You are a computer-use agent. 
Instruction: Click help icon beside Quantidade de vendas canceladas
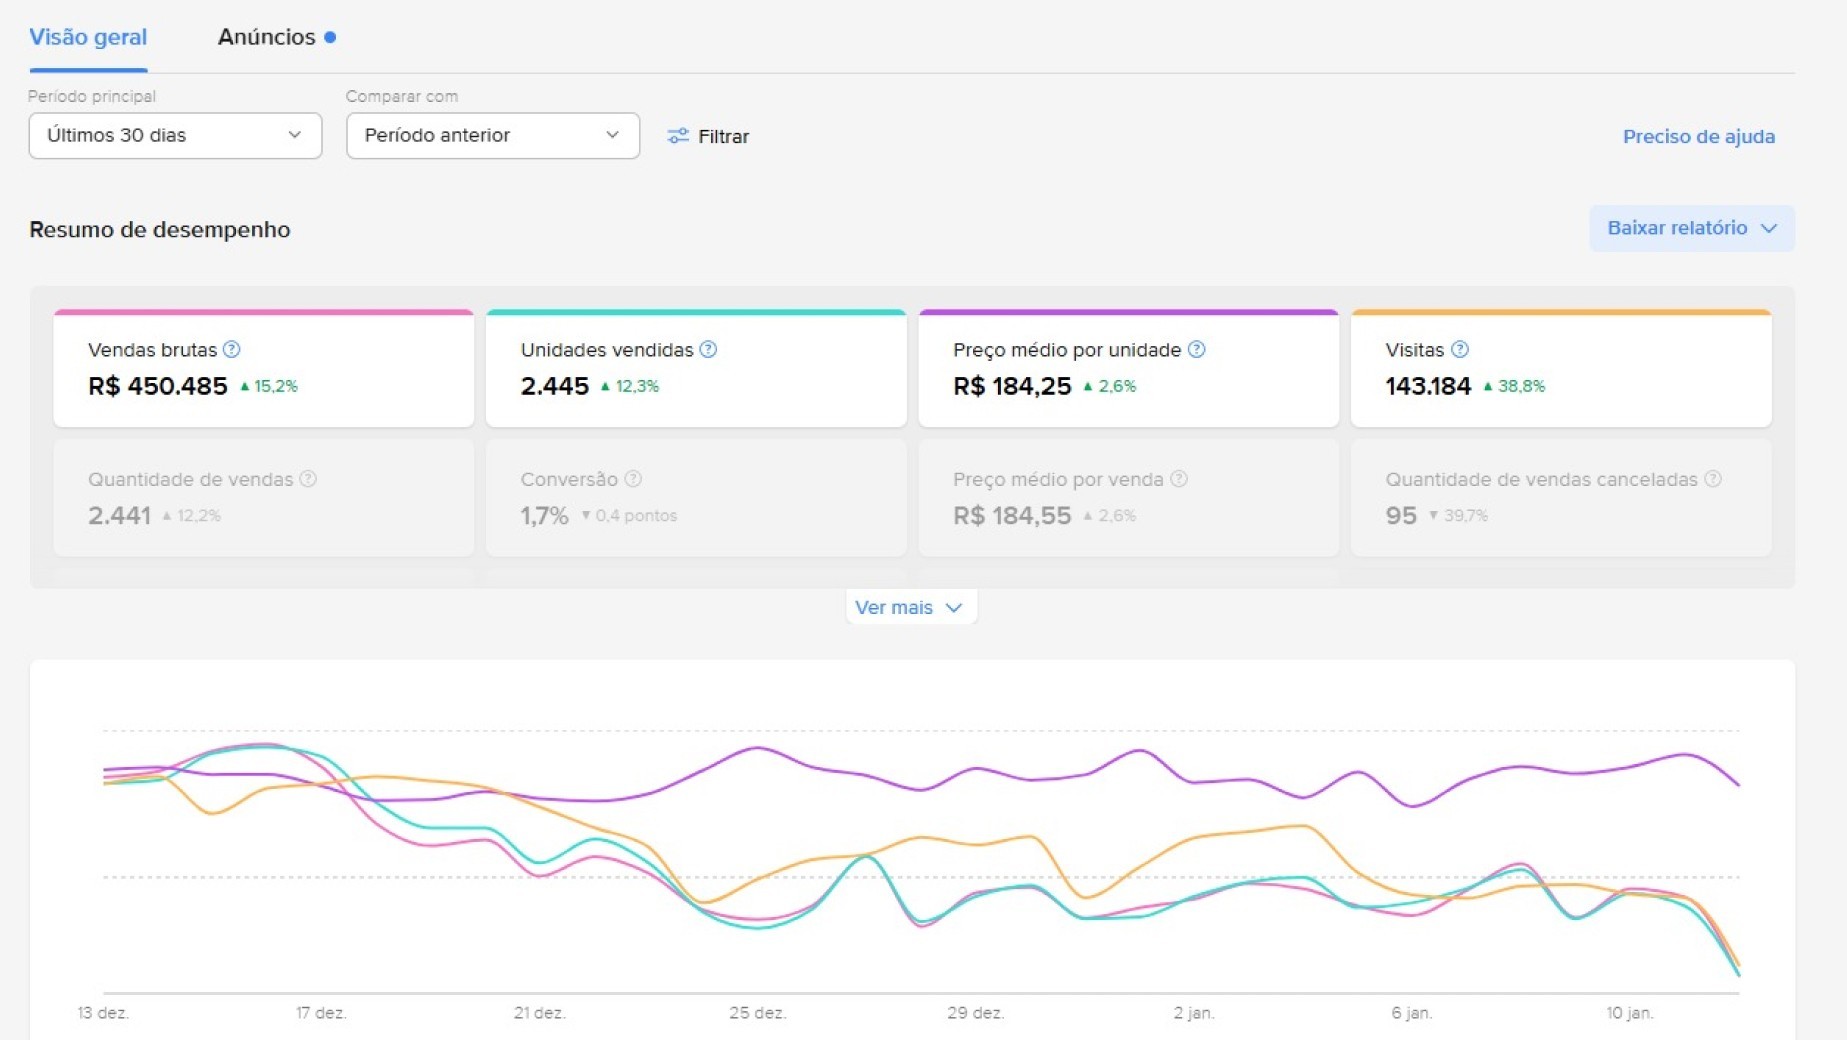1713,479
